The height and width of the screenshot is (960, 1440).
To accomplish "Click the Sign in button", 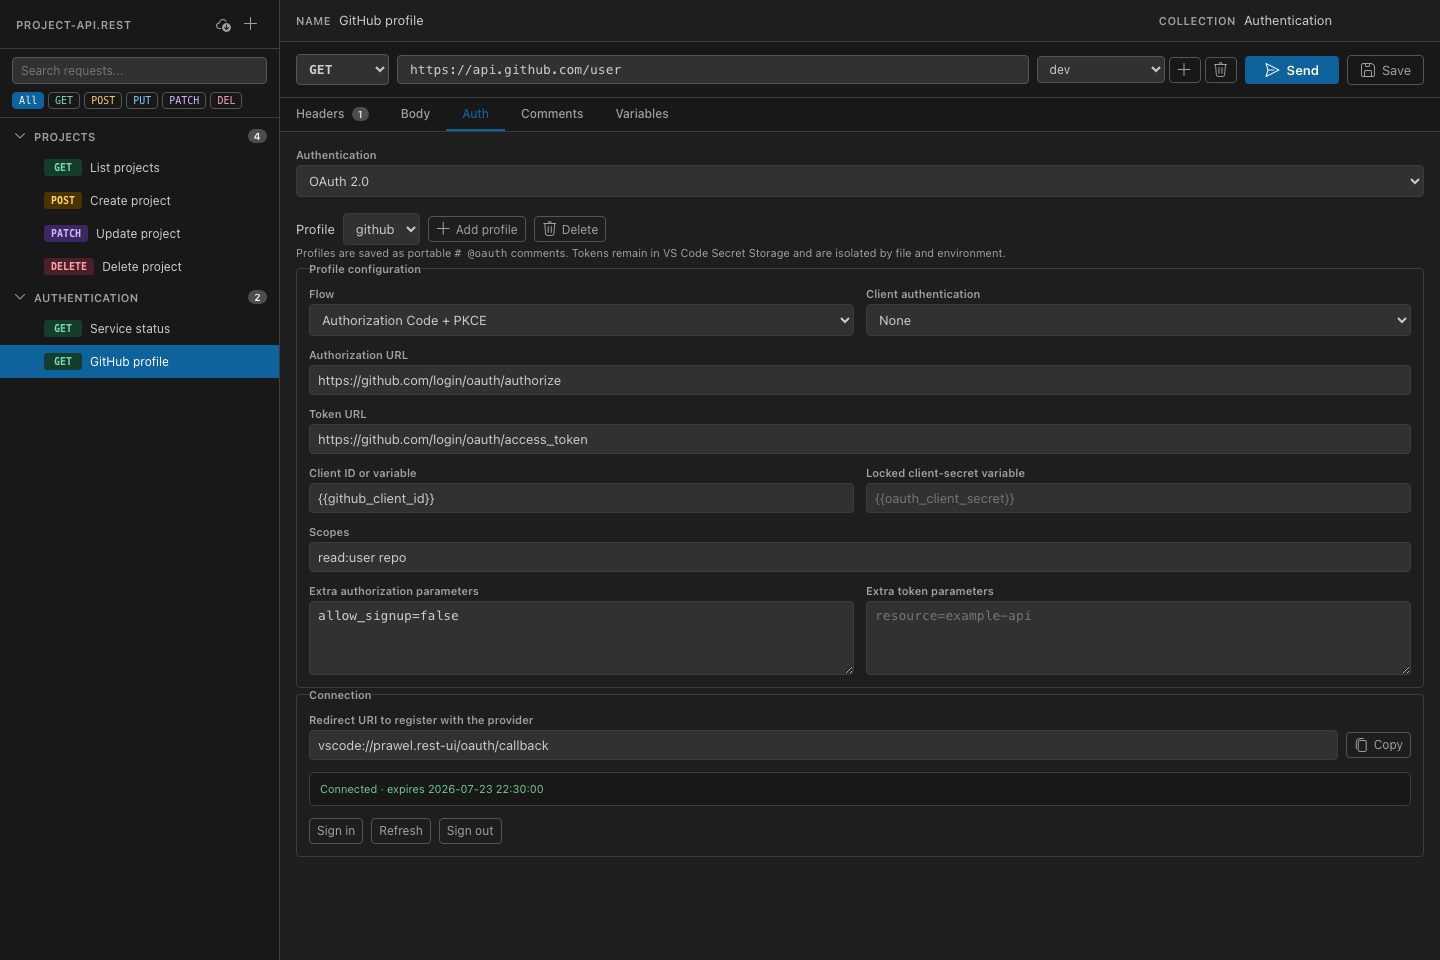I will pyautogui.click(x=336, y=831).
